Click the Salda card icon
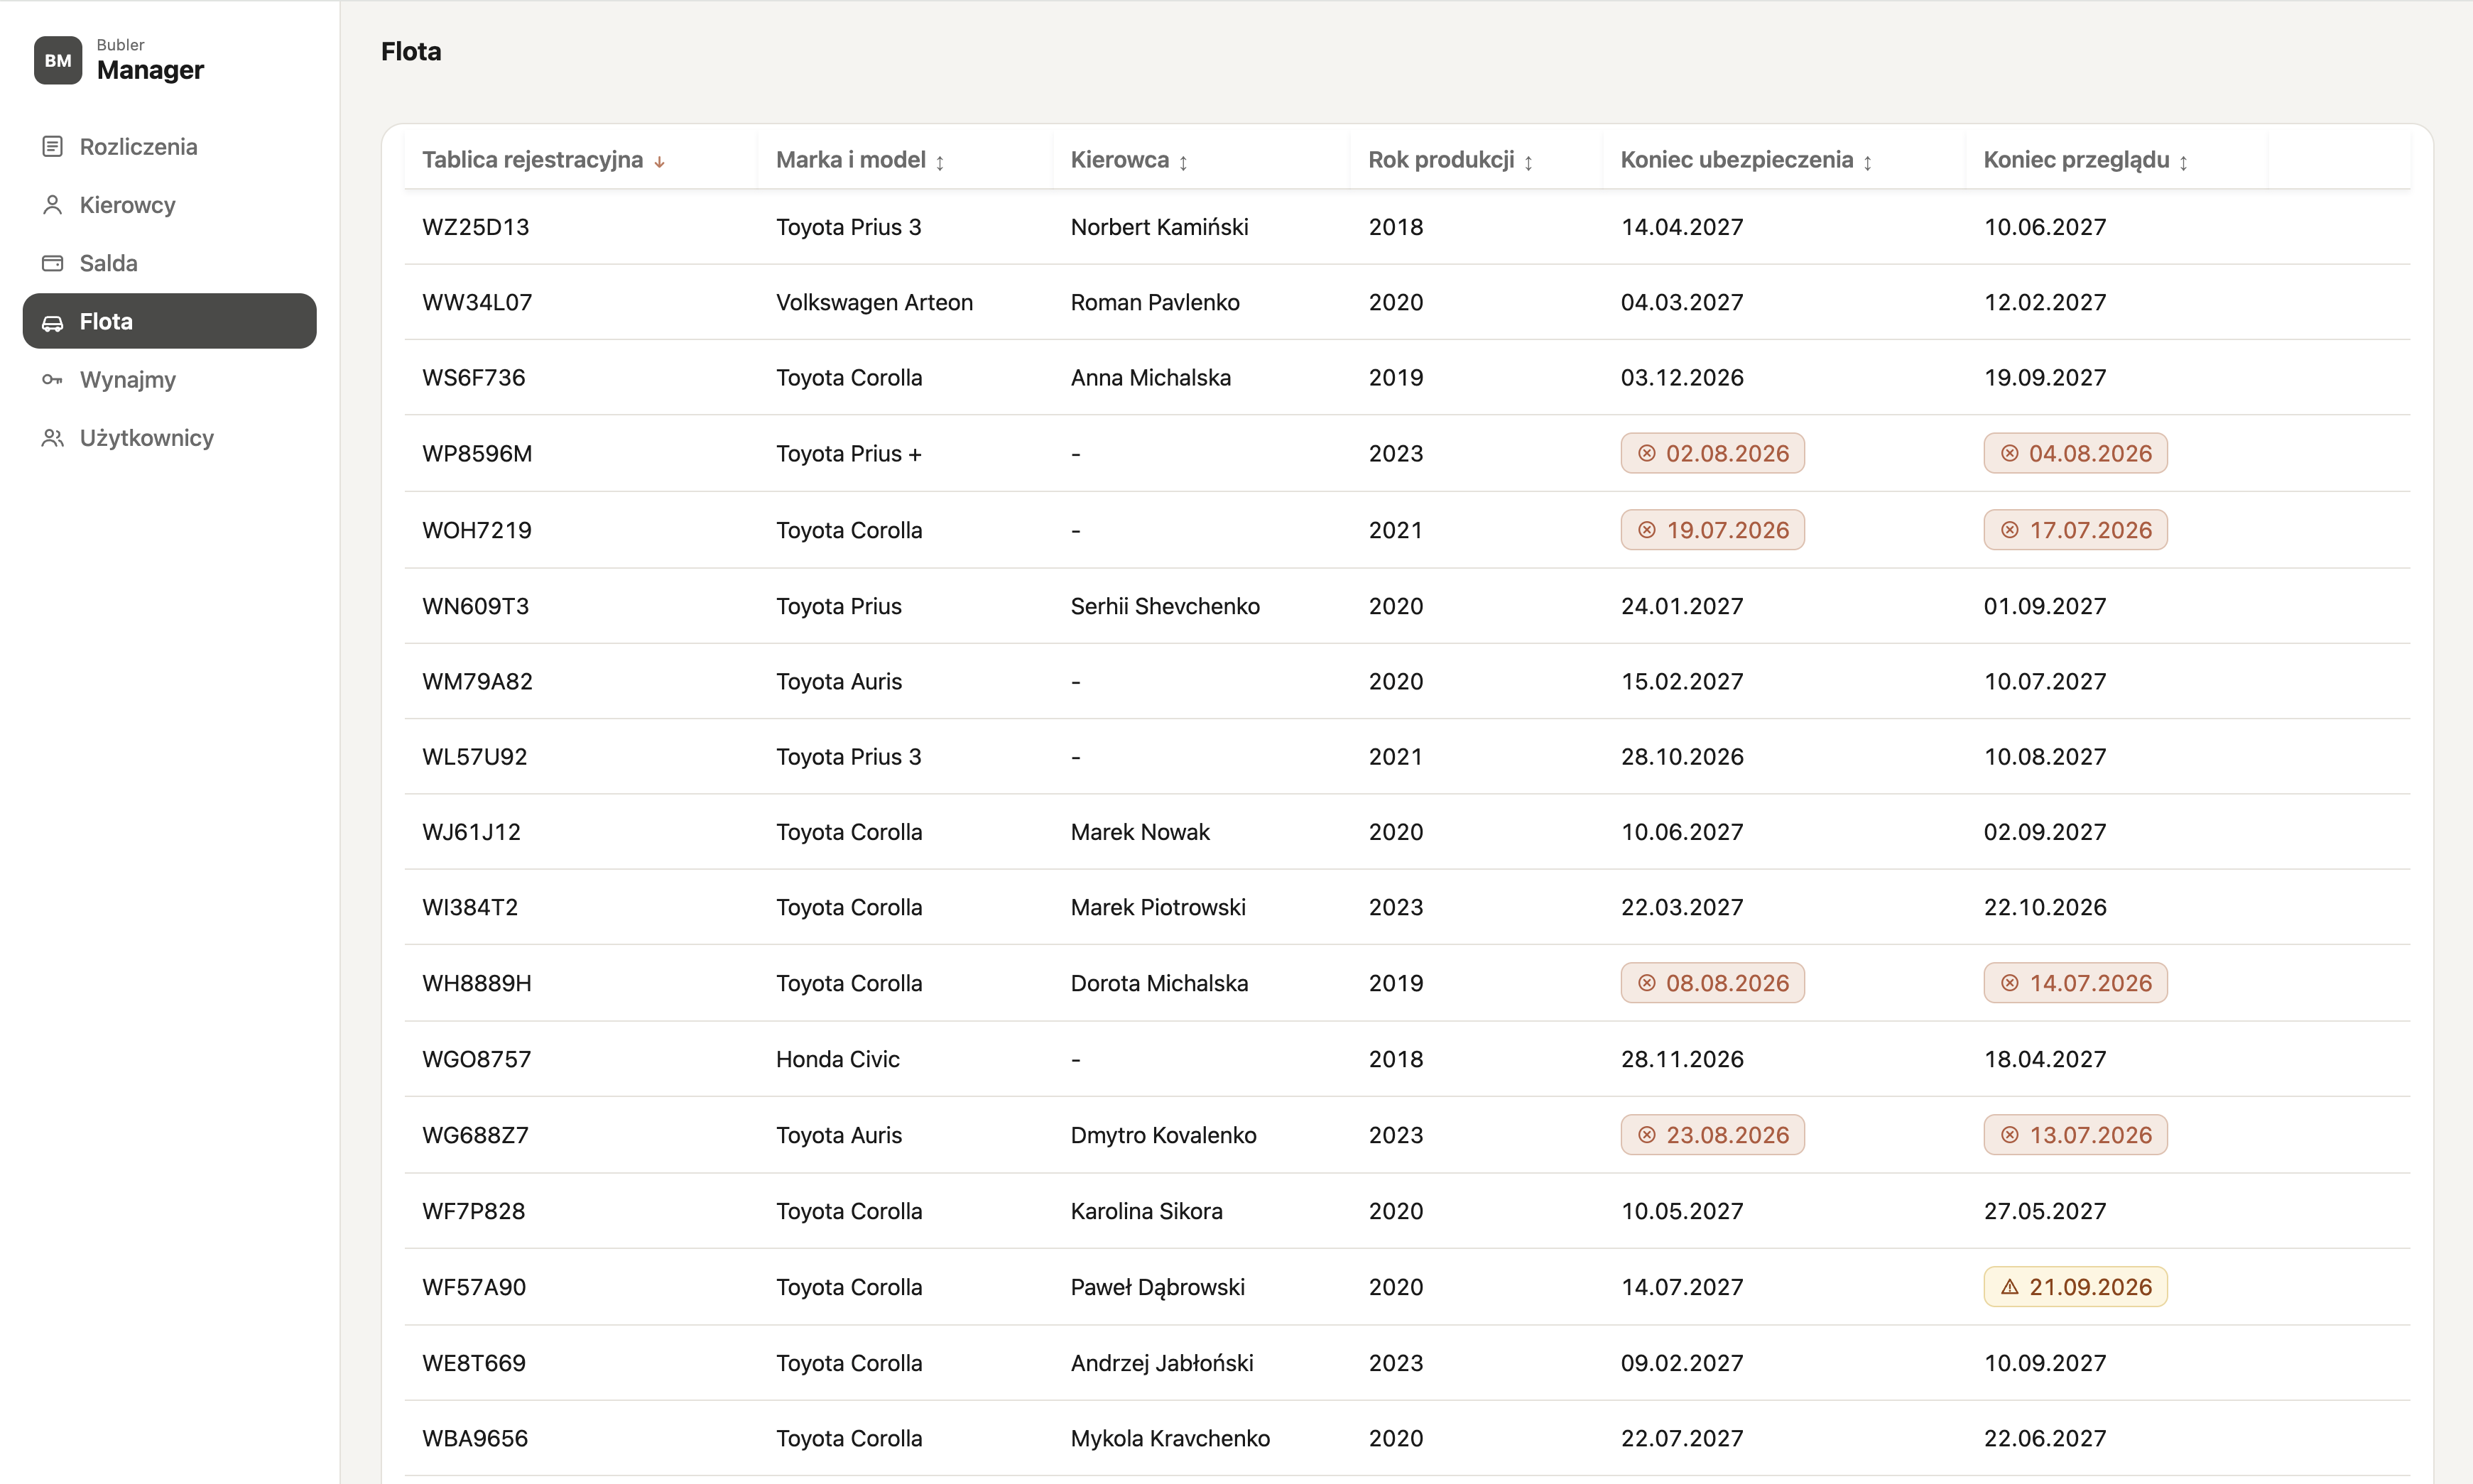This screenshot has width=2473, height=1484. (x=52, y=263)
